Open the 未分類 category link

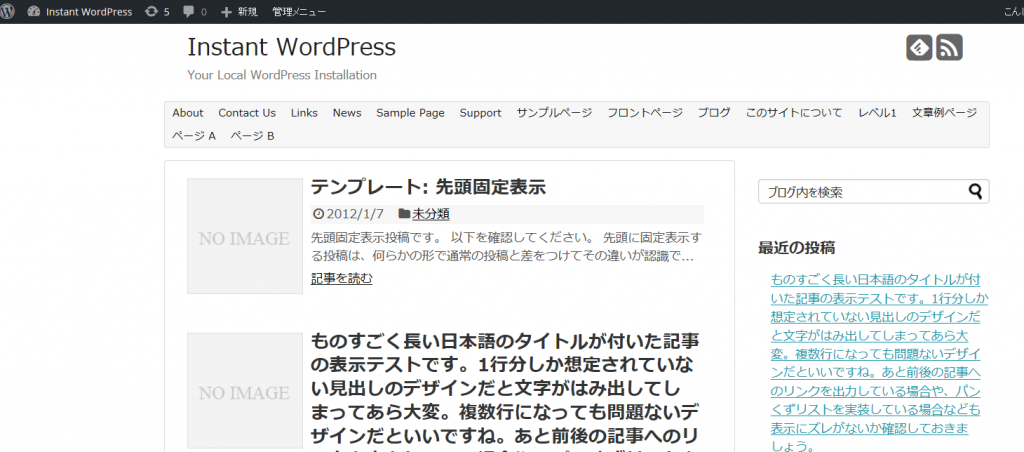click(430, 214)
